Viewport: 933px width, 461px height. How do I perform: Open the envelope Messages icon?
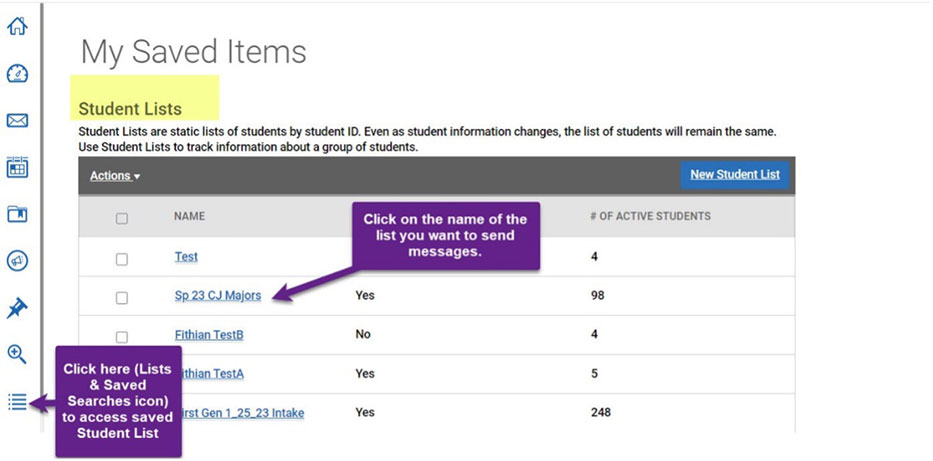[x=17, y=121]
